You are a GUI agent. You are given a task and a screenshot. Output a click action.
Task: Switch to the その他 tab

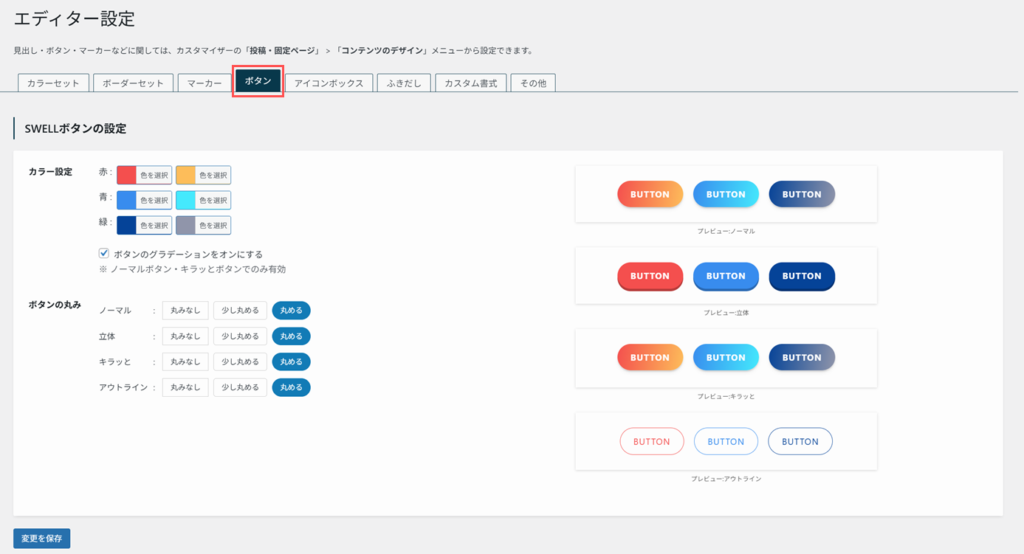[532, 83]
